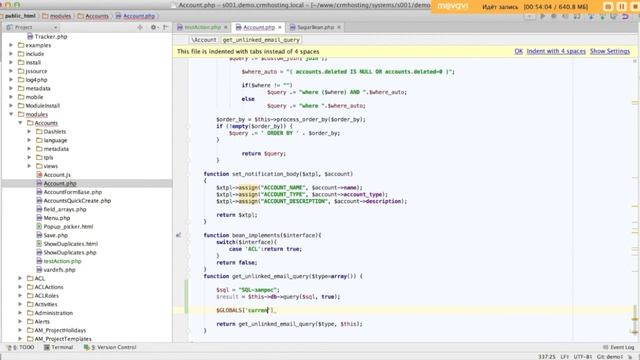The height and width of the screenshot is (360, 640).
Task: Close the SugarBean.php tab
Action: [x=339, y=27]
